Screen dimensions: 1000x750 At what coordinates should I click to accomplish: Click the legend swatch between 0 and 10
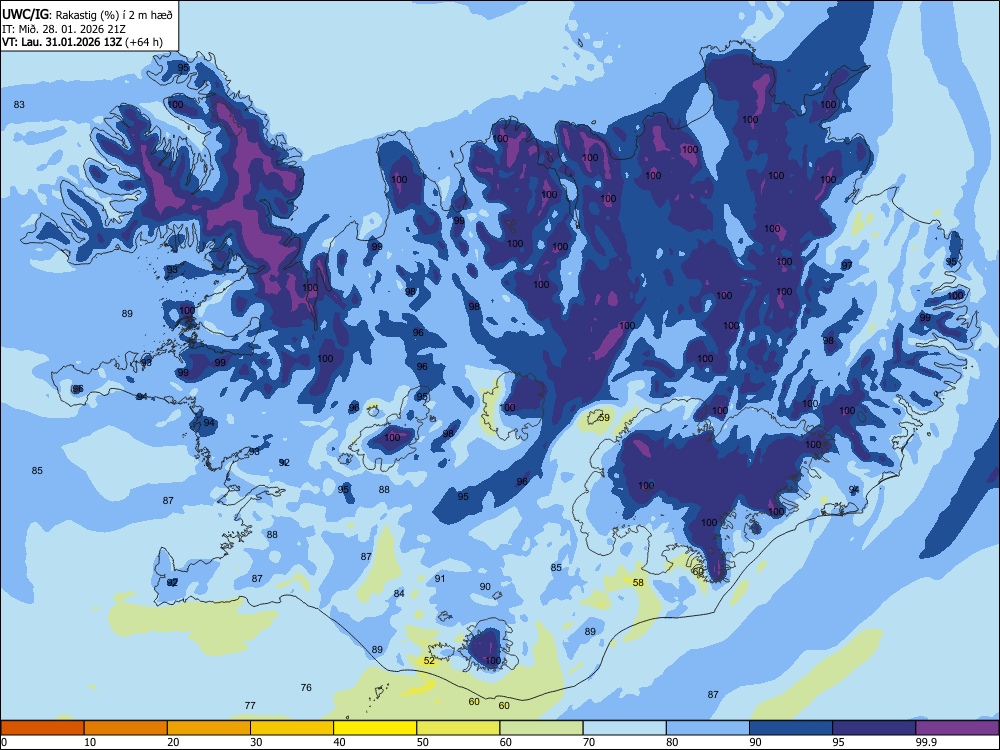coord(42,728)
